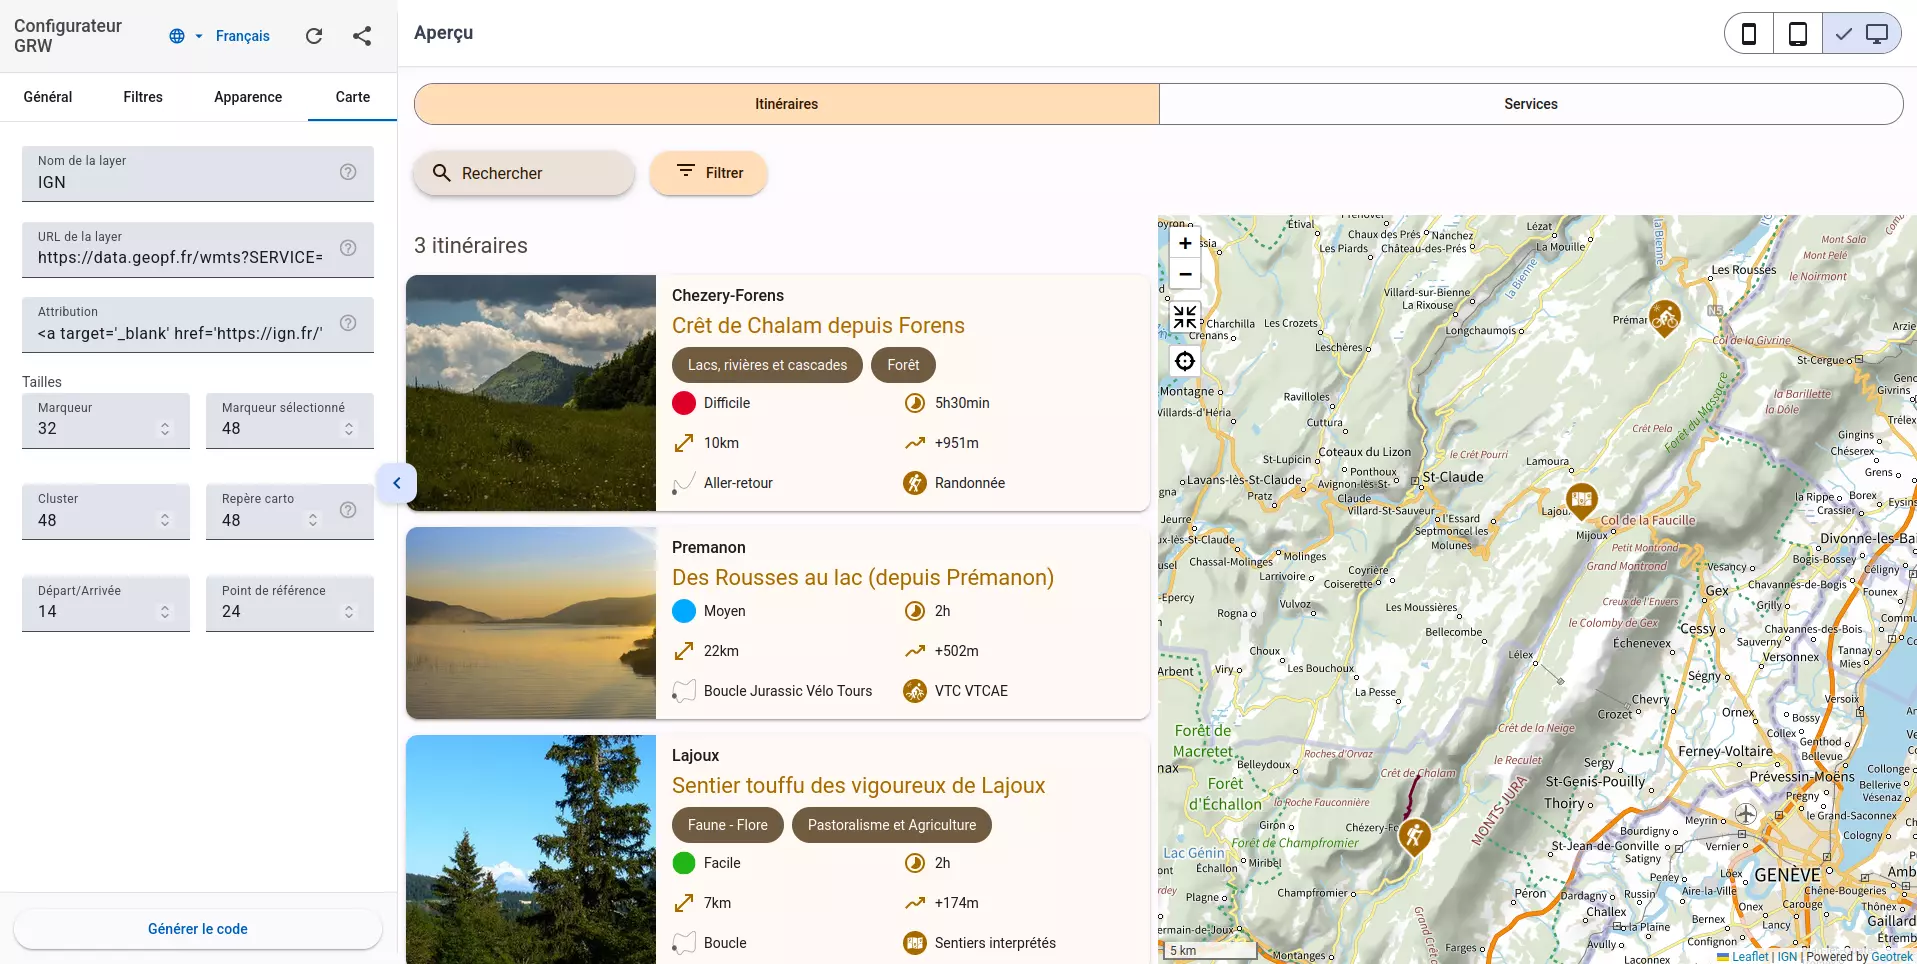Refresh the configurator preview

pyautogui.click(x=314, y=35)
